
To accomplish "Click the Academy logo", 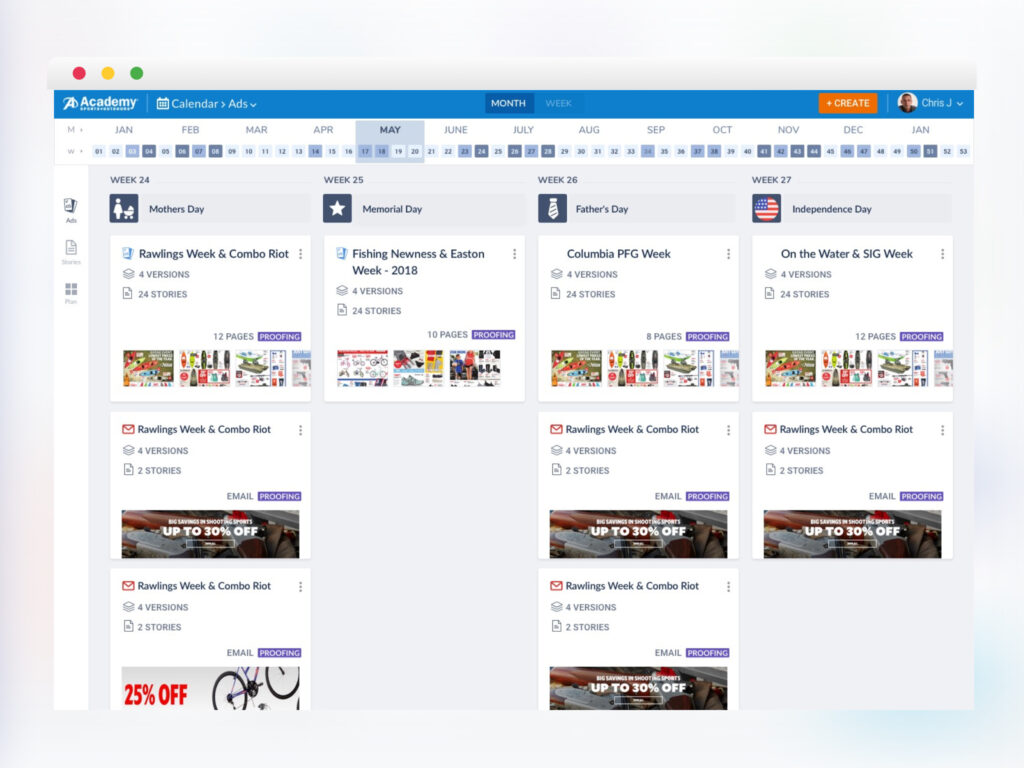I will click(x=100, y=103).
